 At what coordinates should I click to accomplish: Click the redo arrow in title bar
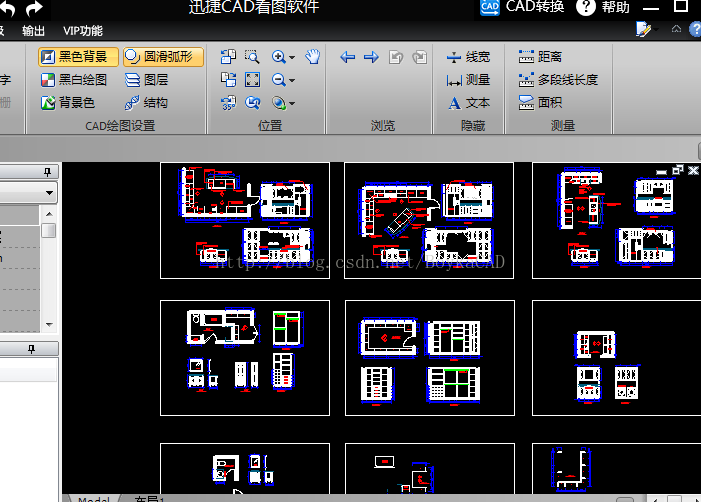[x=34, y=8]
